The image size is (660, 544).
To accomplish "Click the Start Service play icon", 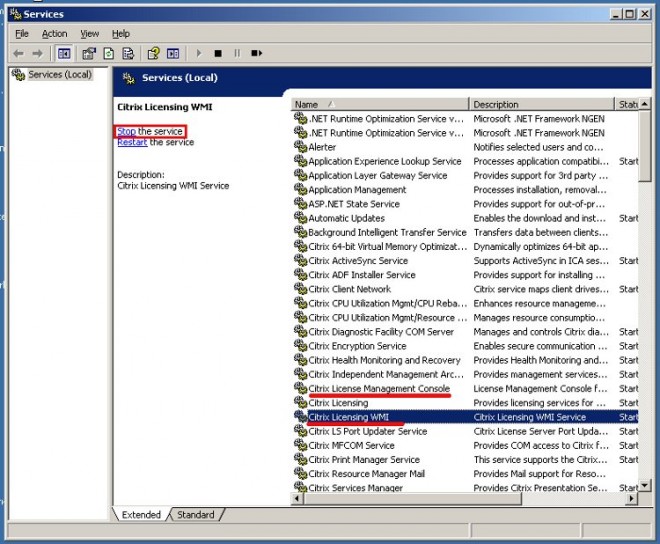I will 199,53.
